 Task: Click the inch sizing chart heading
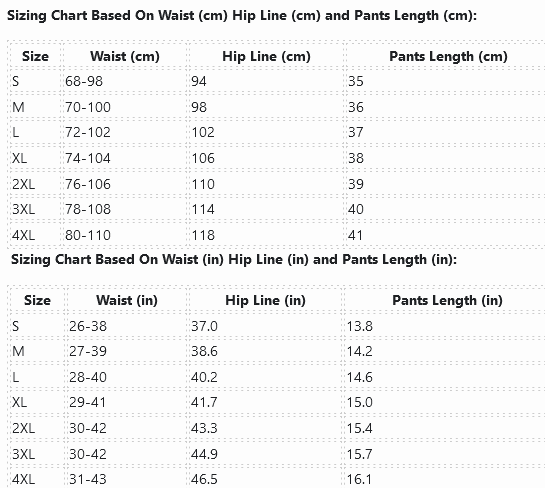pos(234,260)
